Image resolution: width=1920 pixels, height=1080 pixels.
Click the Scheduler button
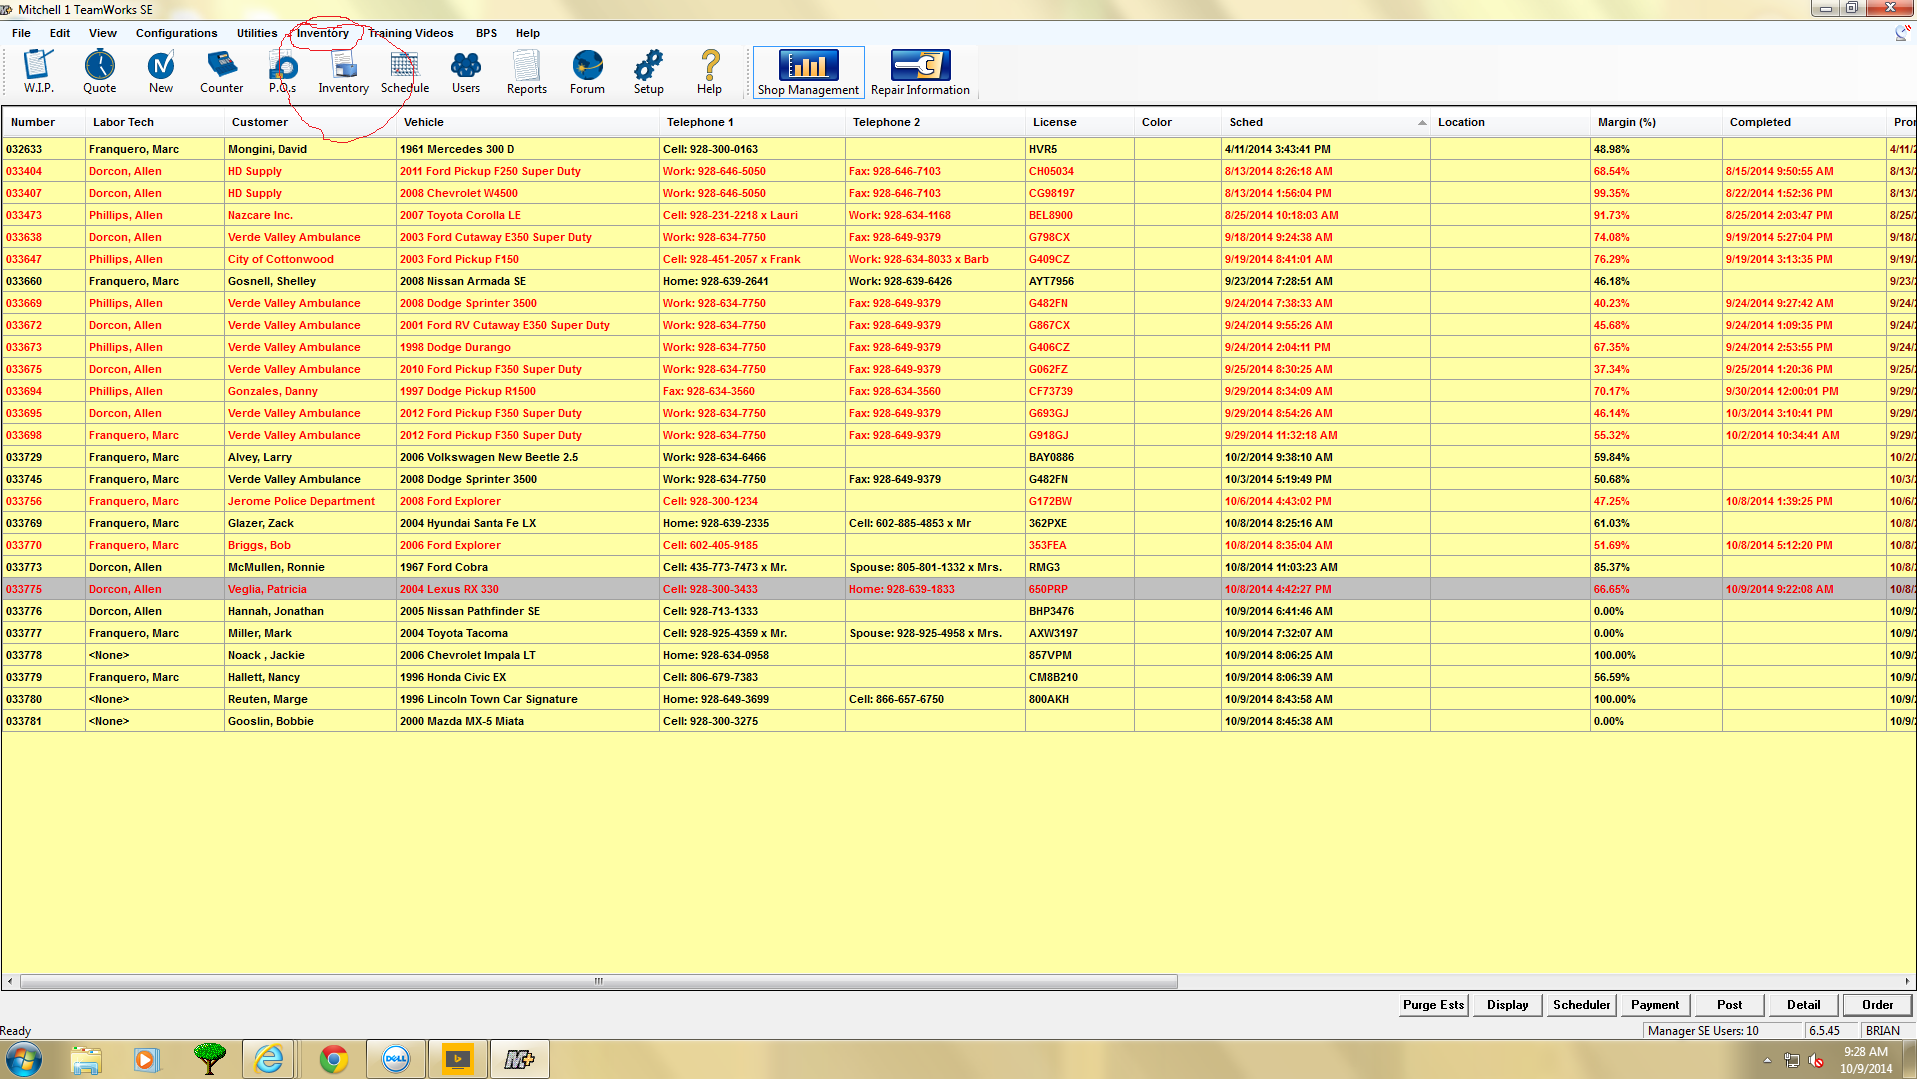click(1581, 1005)
